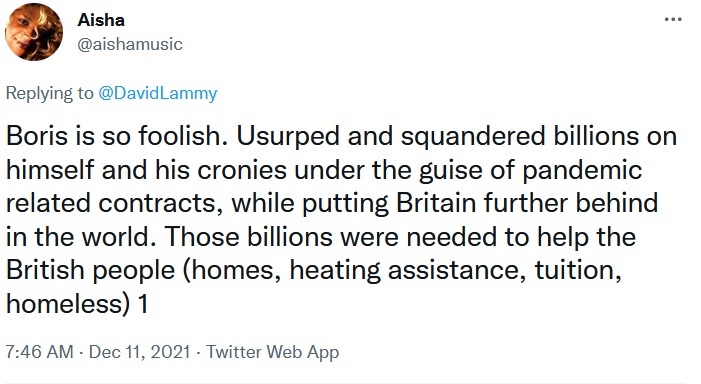Click 'Those billions' in the tweet's fourth line

(x=249, y=236)
